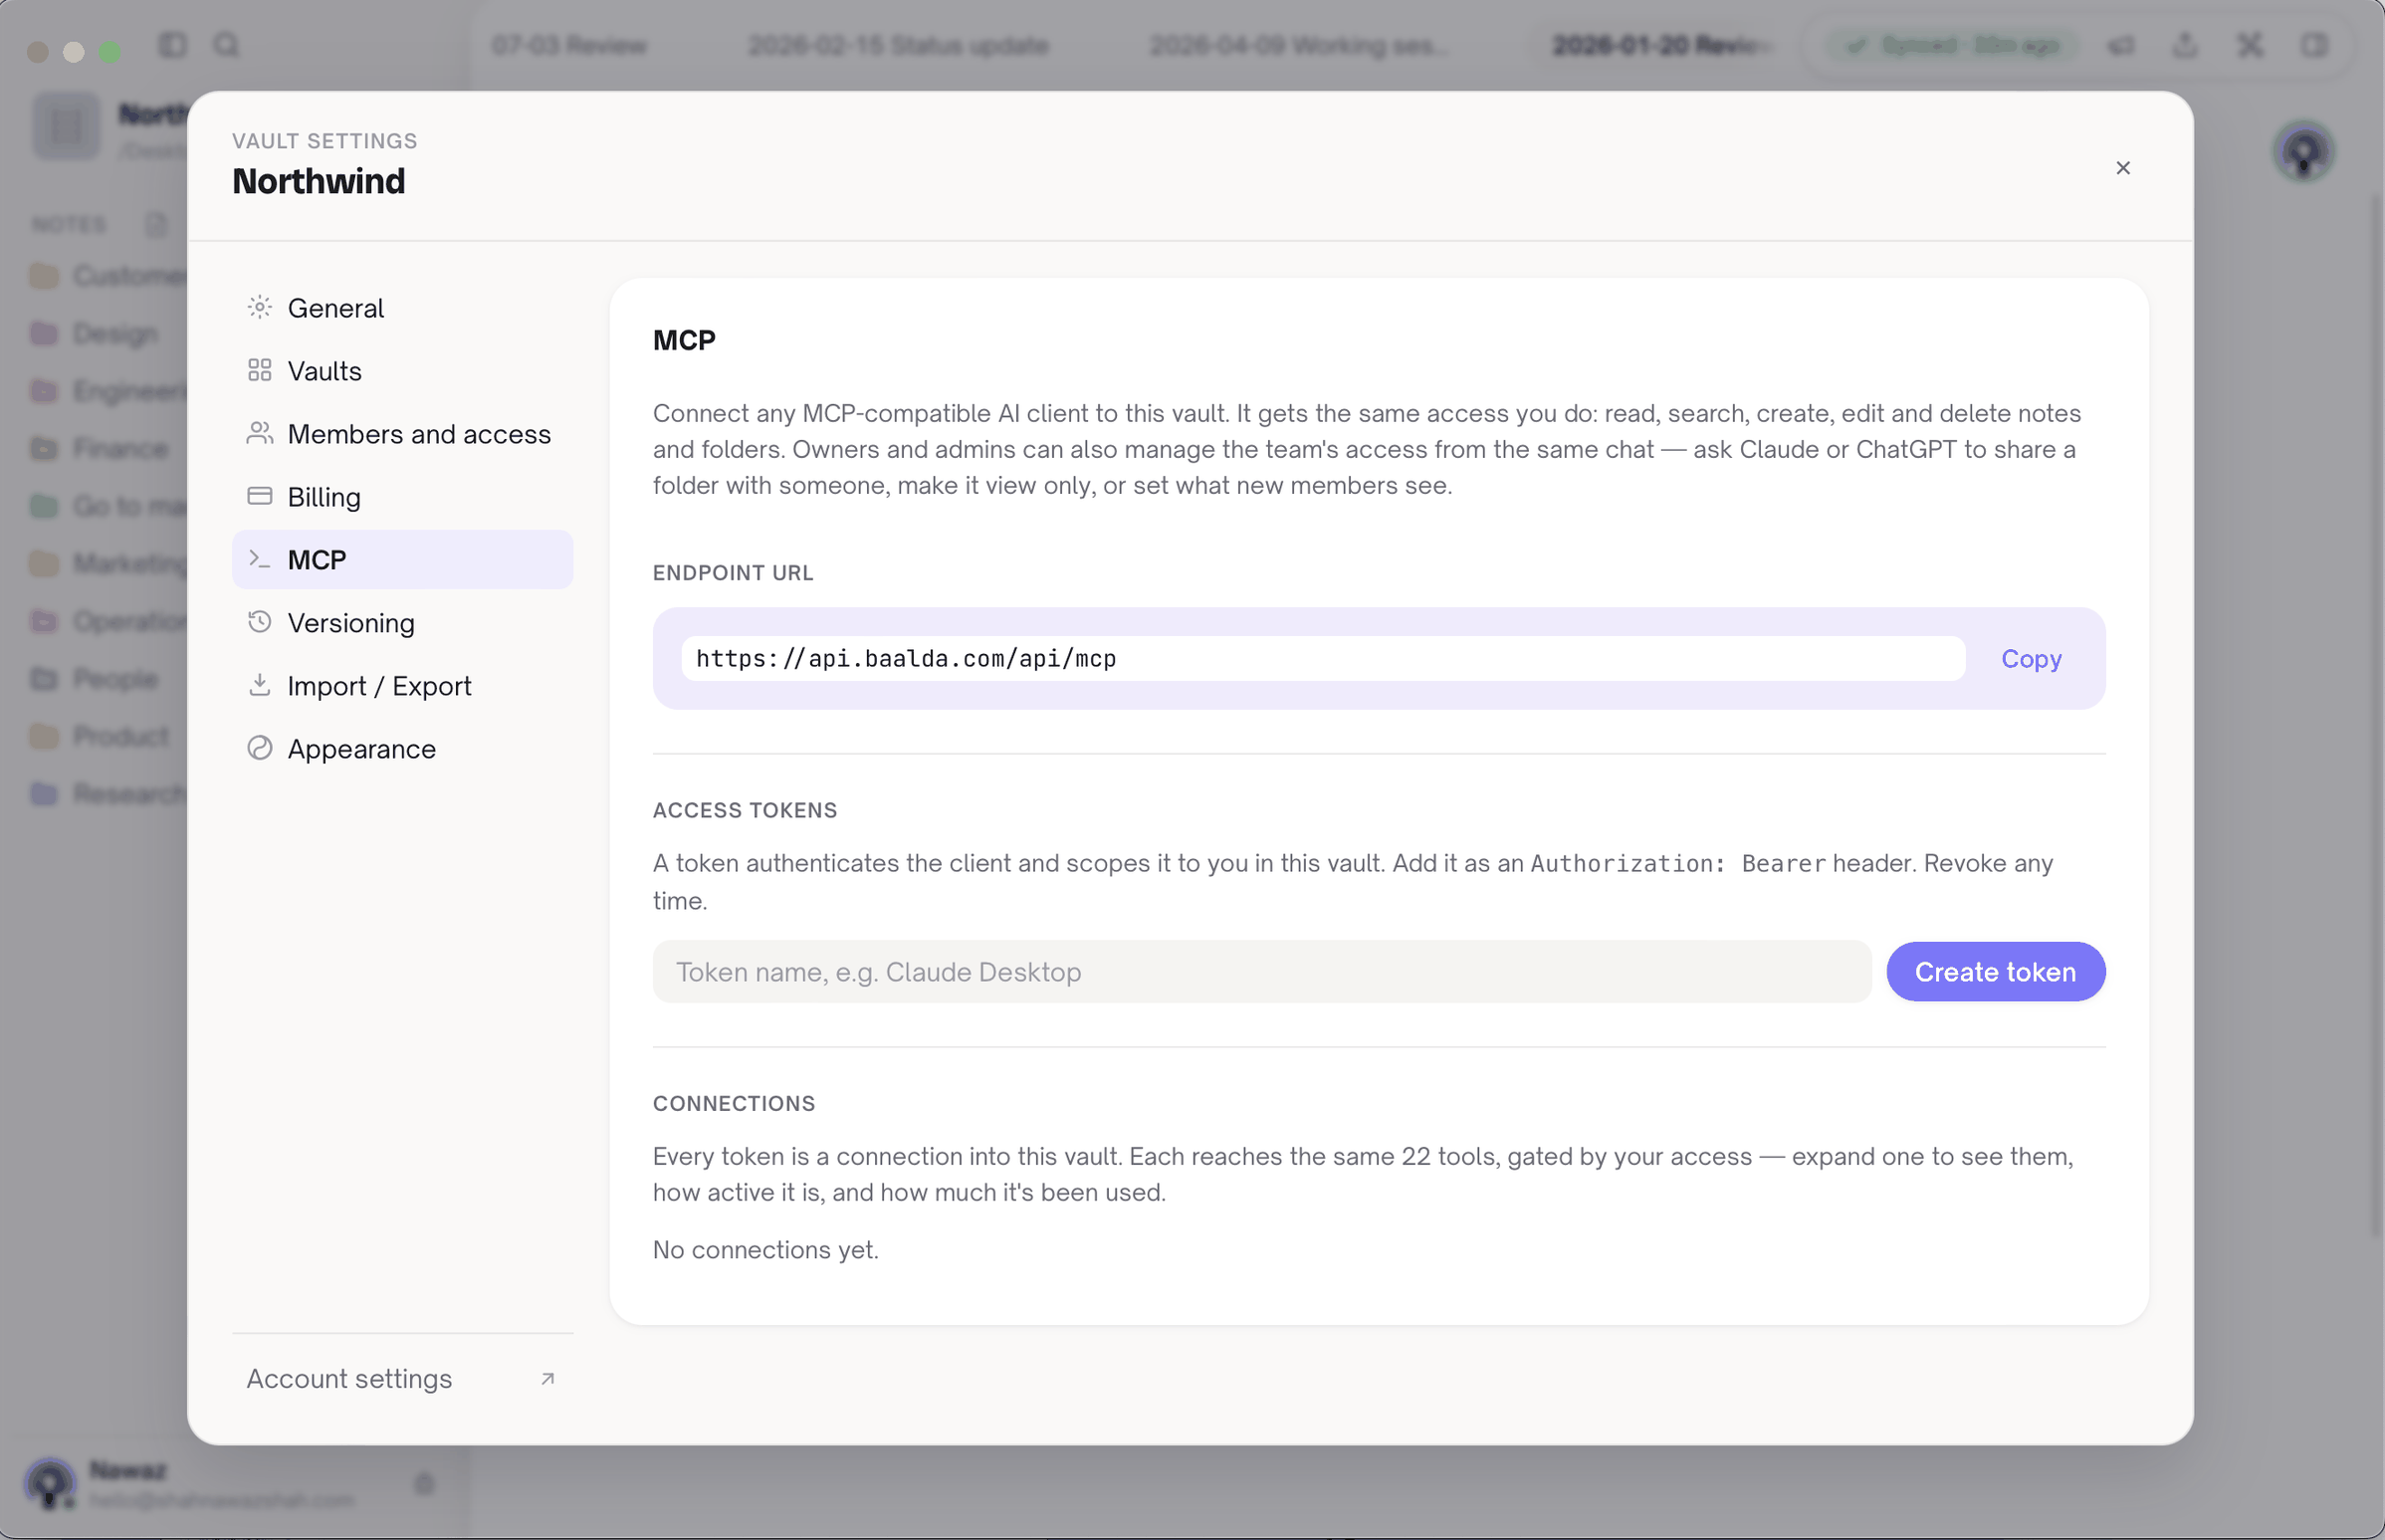
Task: Click the General sun icon
Action: (260, 307)
